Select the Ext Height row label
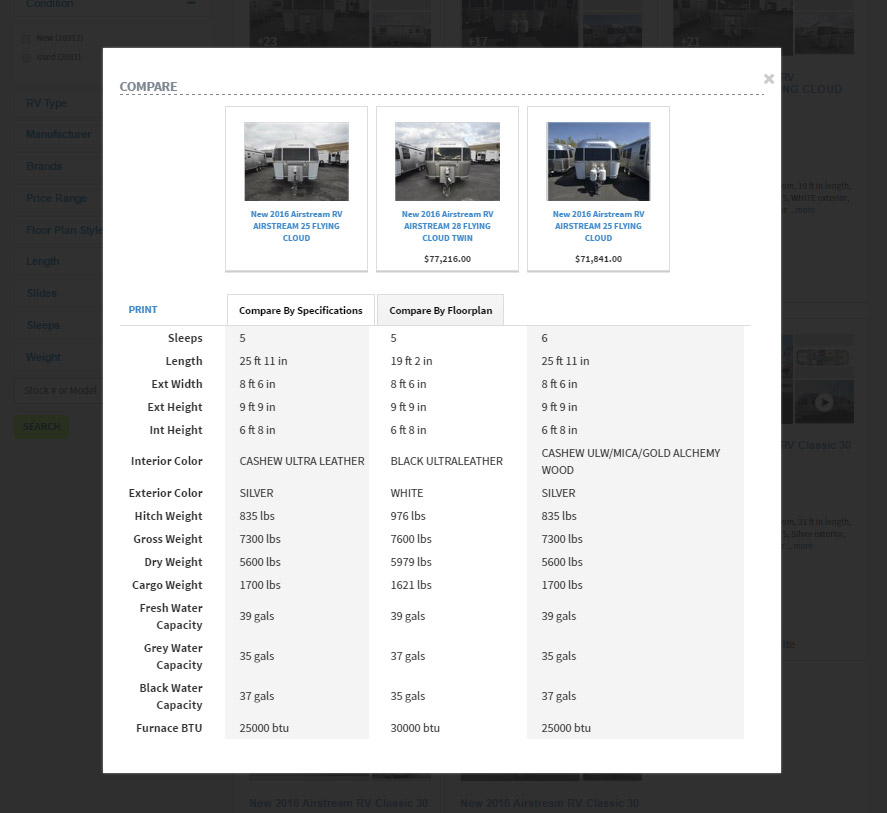The height and width of the screenshot is (813, 887). coord(174,407)
